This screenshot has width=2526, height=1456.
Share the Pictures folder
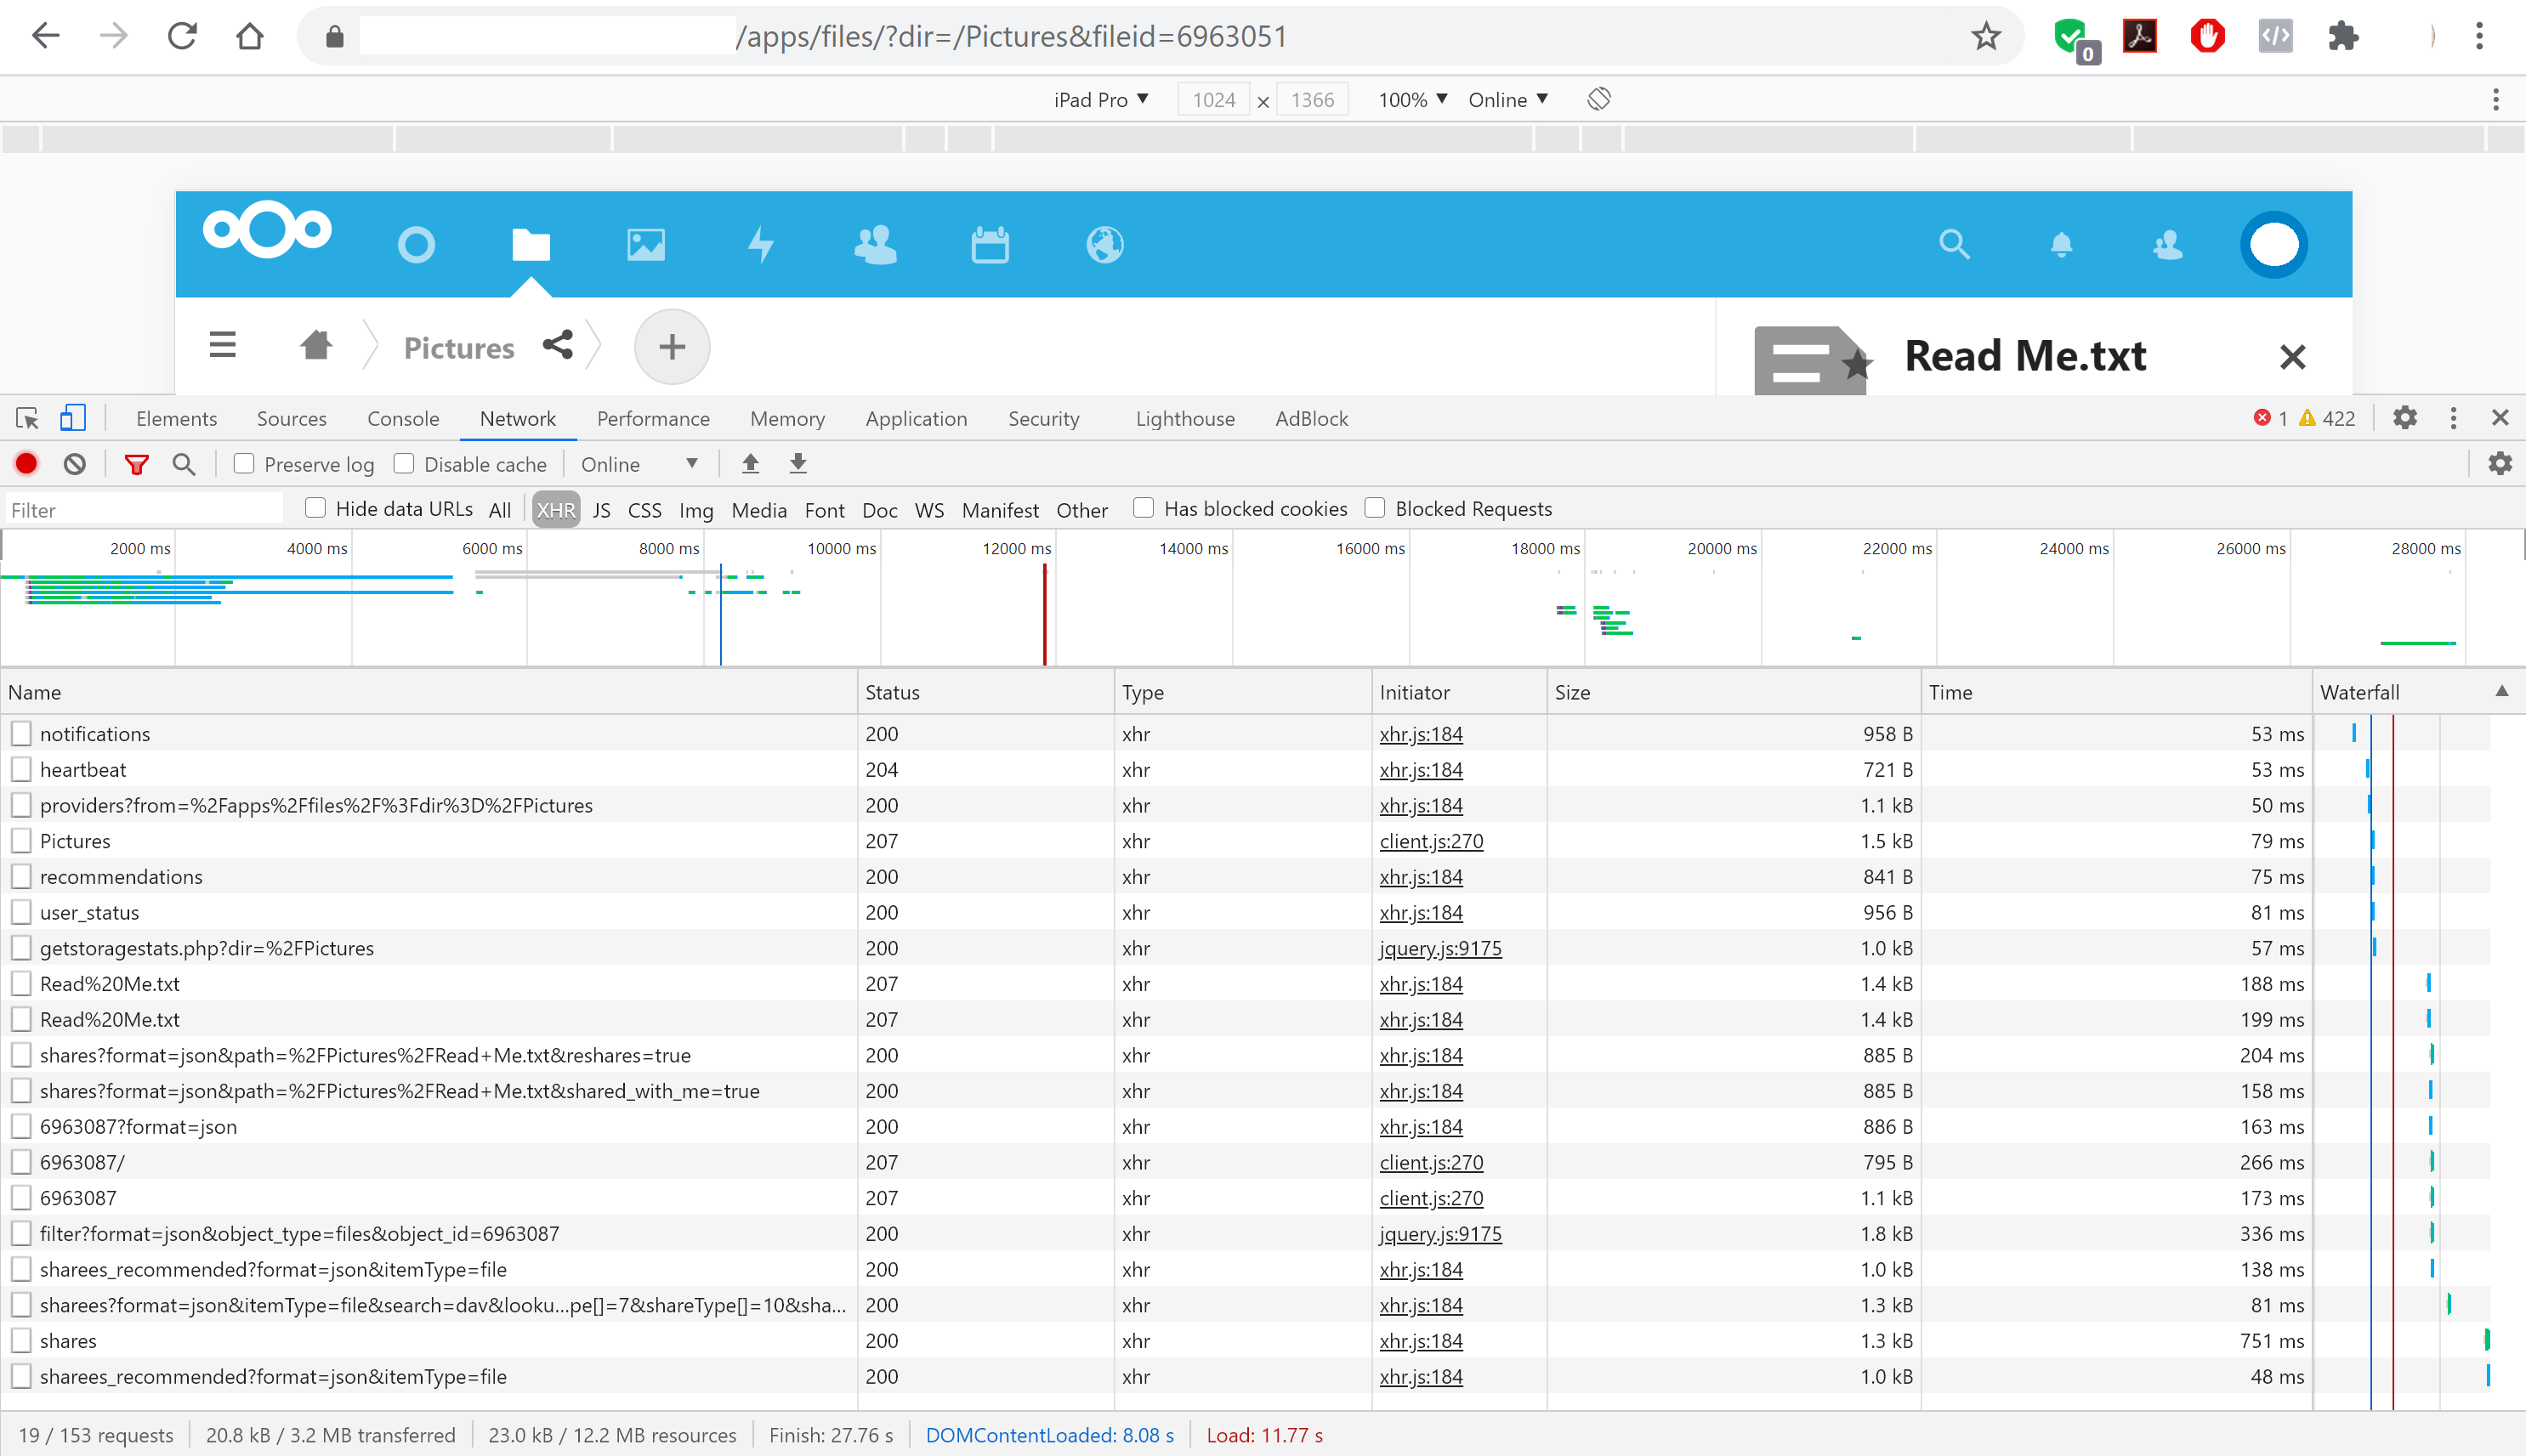tap(558, 346)
